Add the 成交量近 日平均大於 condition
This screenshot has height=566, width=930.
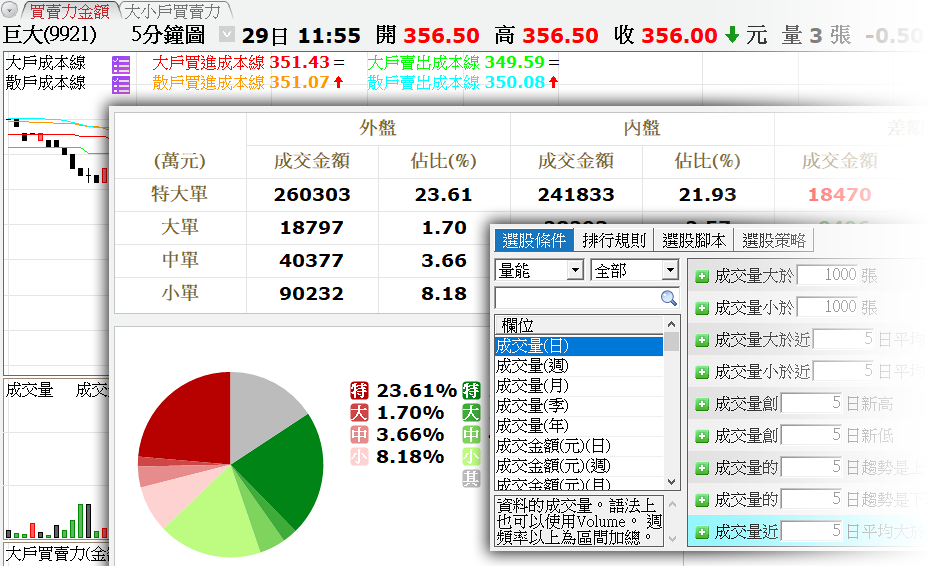(x=702, y=532)
